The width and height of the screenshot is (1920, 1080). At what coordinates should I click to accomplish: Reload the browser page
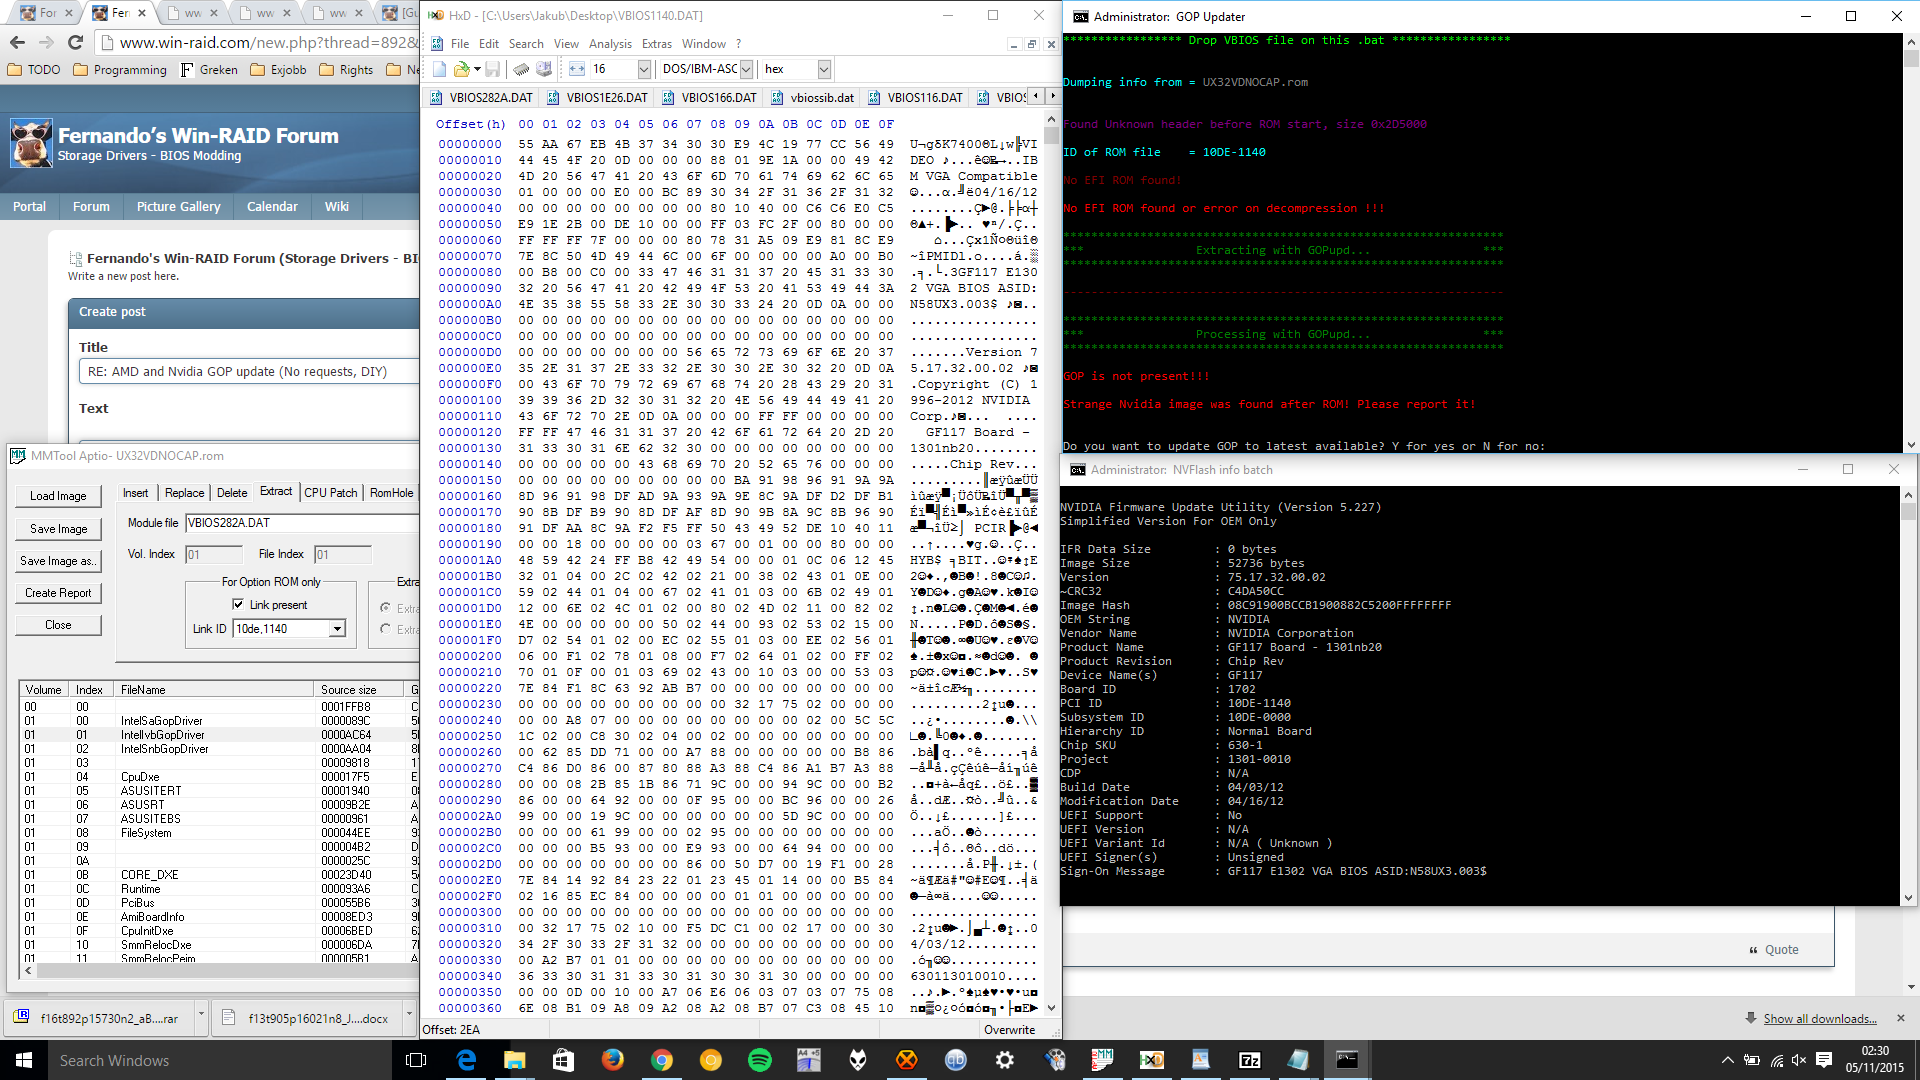(76, 42)
